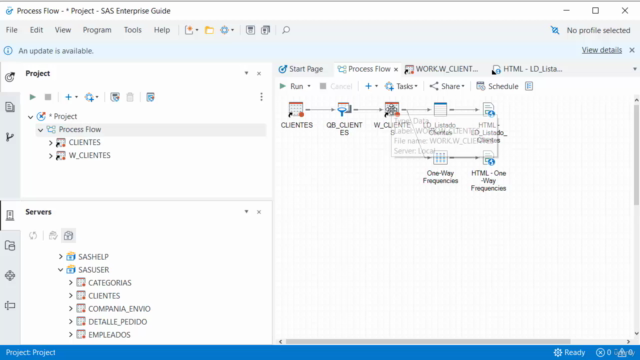Image resolution: width=640 pixels, height=360 pixels.
Task: Open the View menu
Action: click(63, 30)
